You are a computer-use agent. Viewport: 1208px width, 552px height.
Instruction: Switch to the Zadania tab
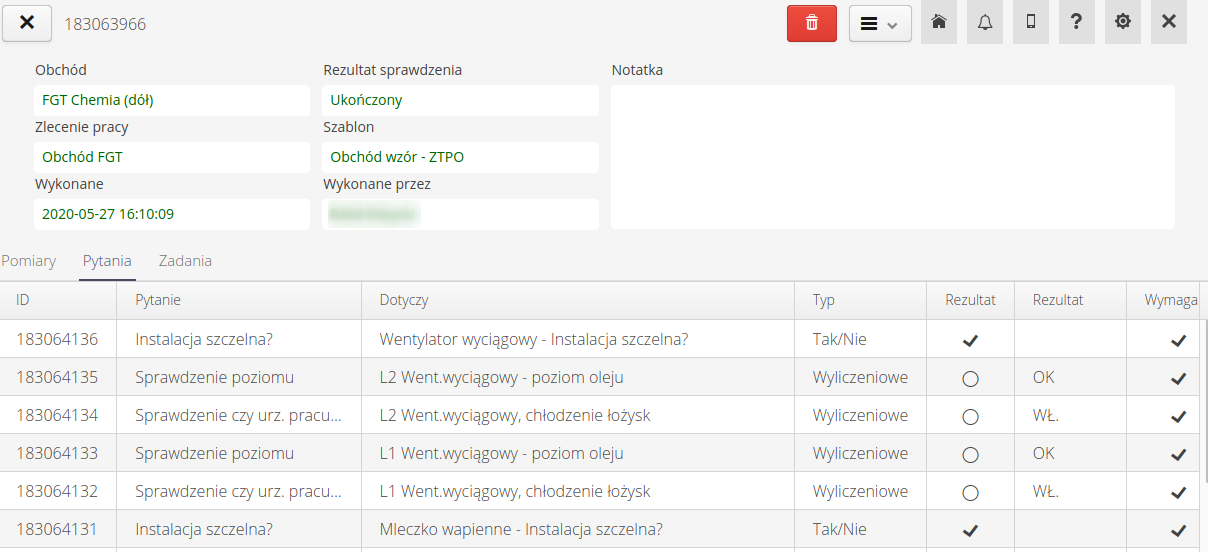pyautogui.click(x=185, y=261)
